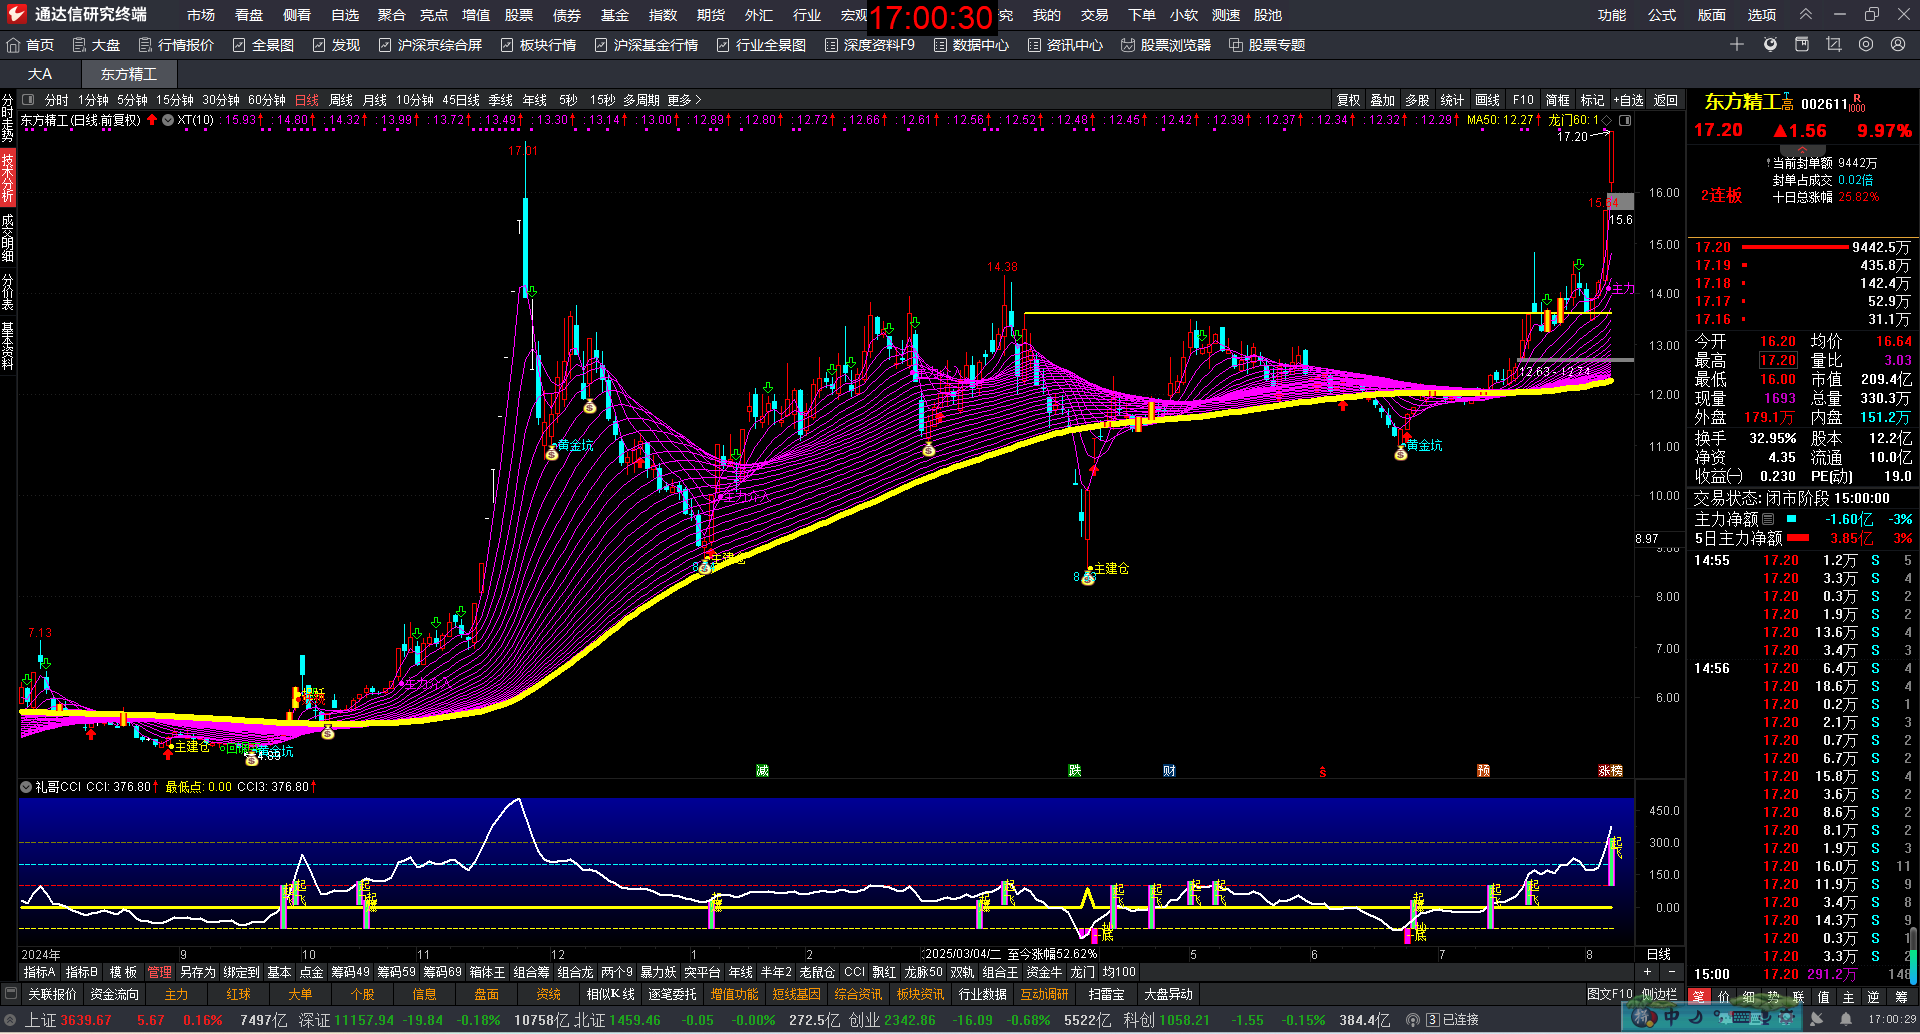The image size is (1920, 1034).
Task: Click zoom-in plus below 日线
Action: pos(1647,972)
